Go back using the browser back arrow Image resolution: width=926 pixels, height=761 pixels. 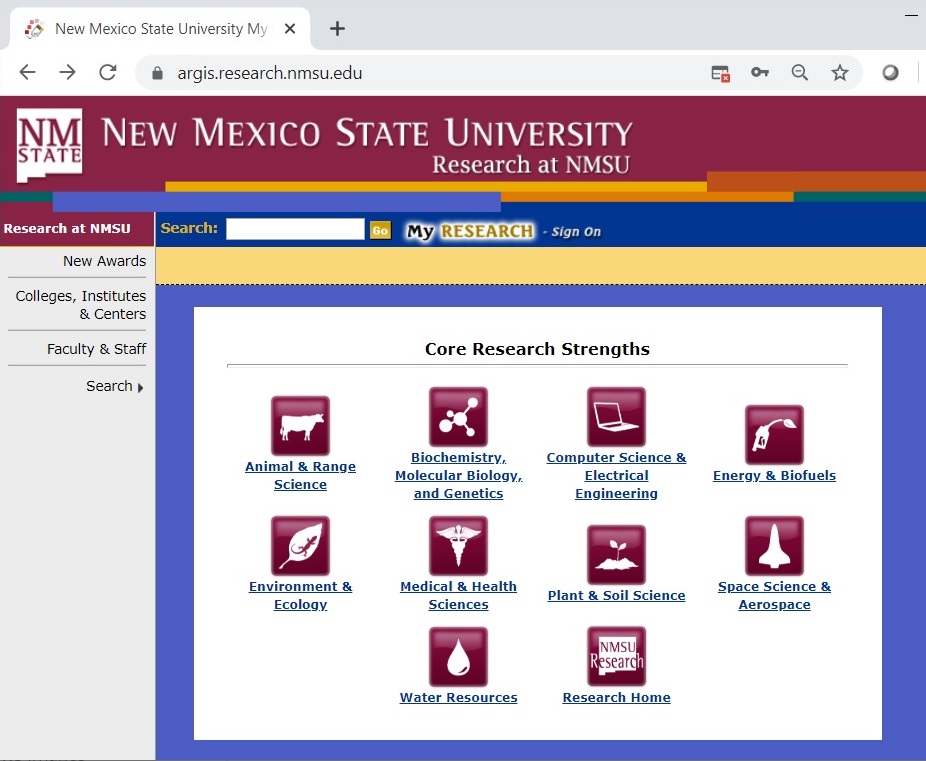coord(27,73)
